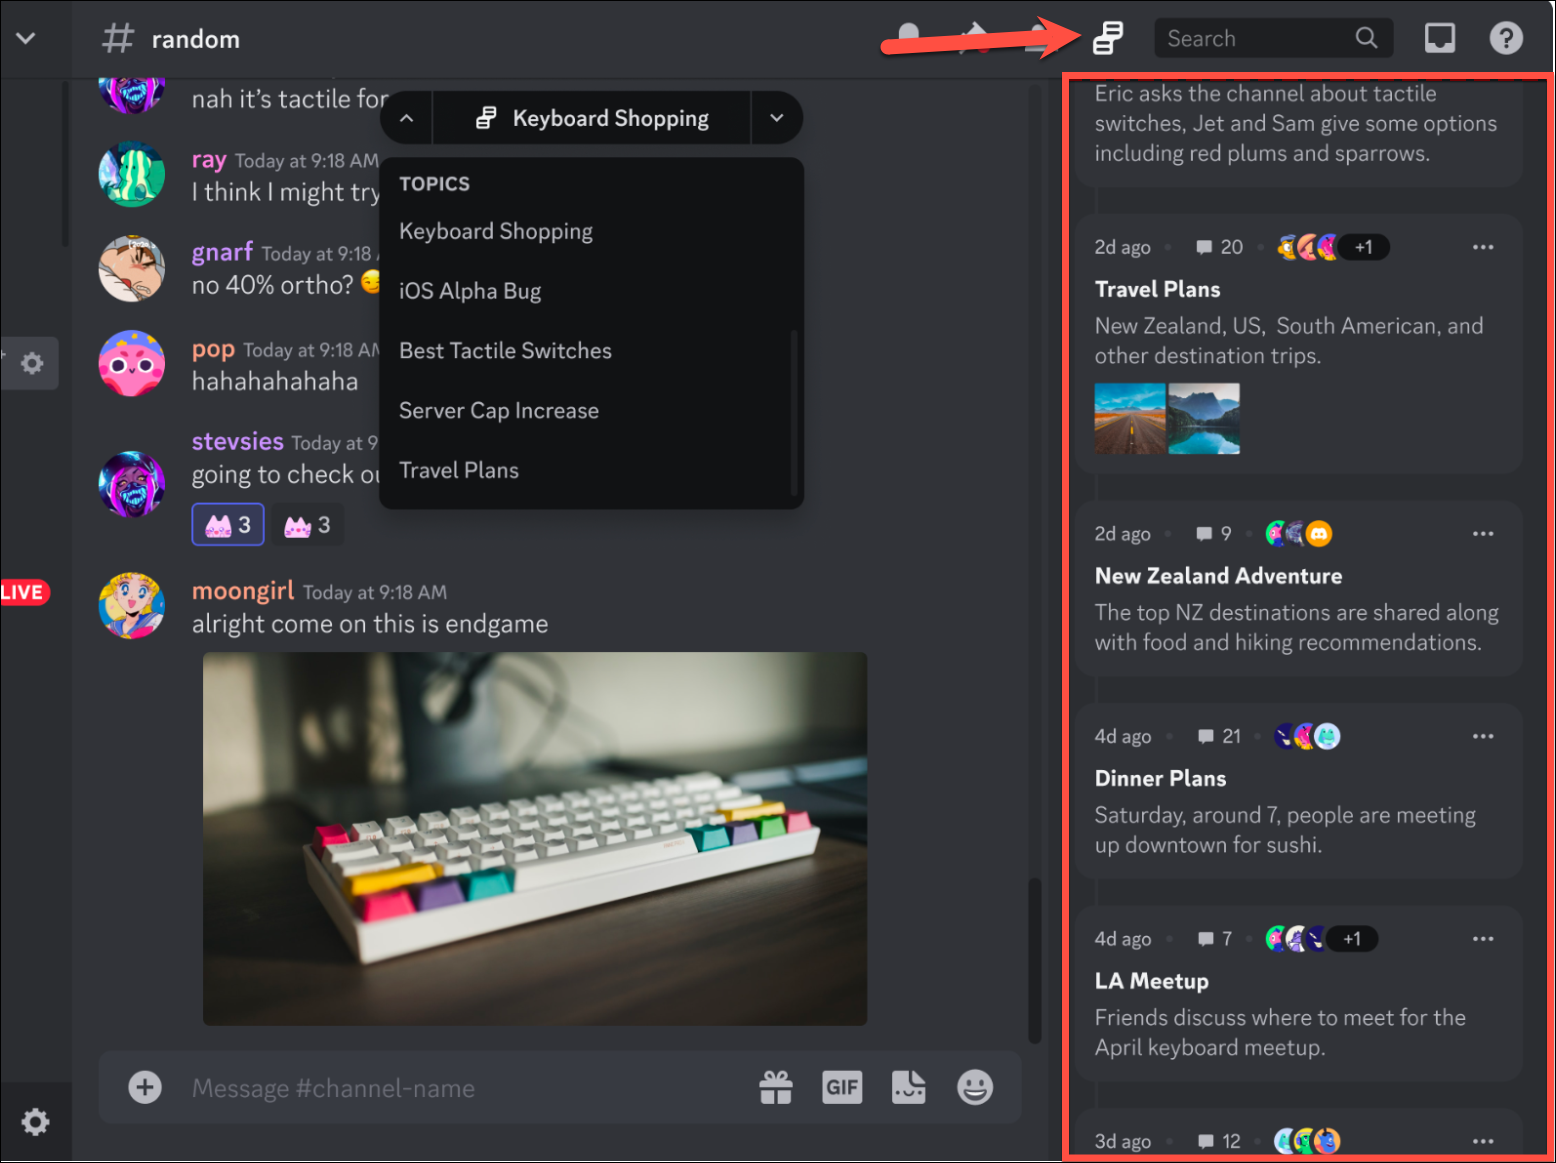The width and height of the screenshot is (1556, 1163).
Task: Click the chat scrollbar thumb
Action: (x=1035, y=960)
